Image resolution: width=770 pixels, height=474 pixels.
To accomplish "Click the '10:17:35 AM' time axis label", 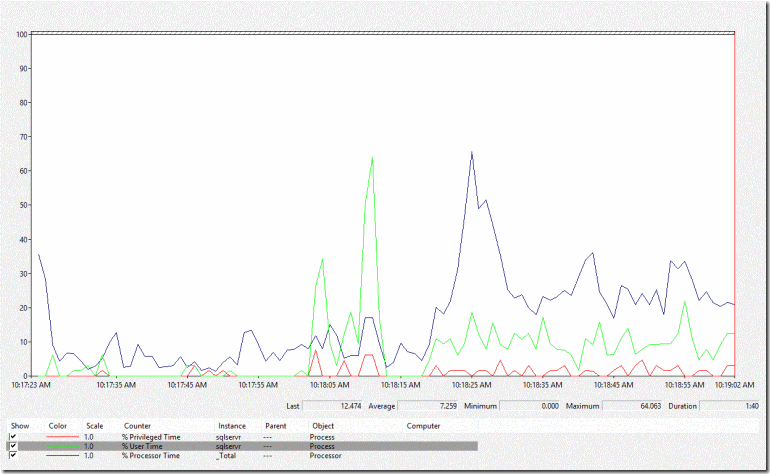I will [116, 385].
